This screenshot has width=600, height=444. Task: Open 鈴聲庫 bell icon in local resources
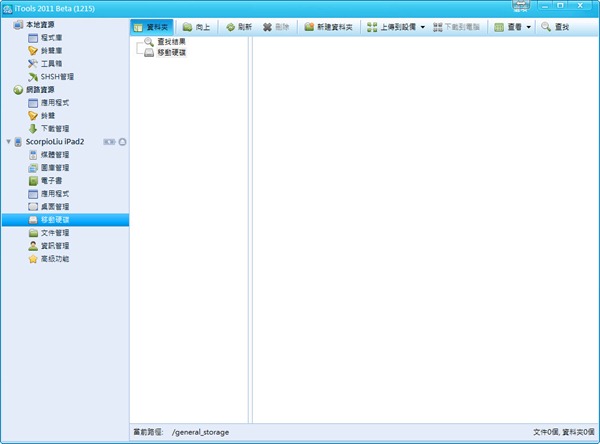tap(33, 51)
